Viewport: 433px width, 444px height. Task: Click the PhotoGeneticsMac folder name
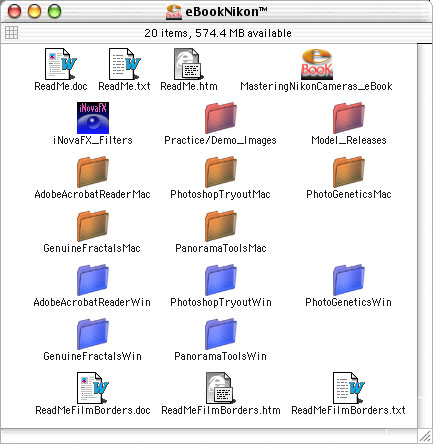tap(349, 194)
